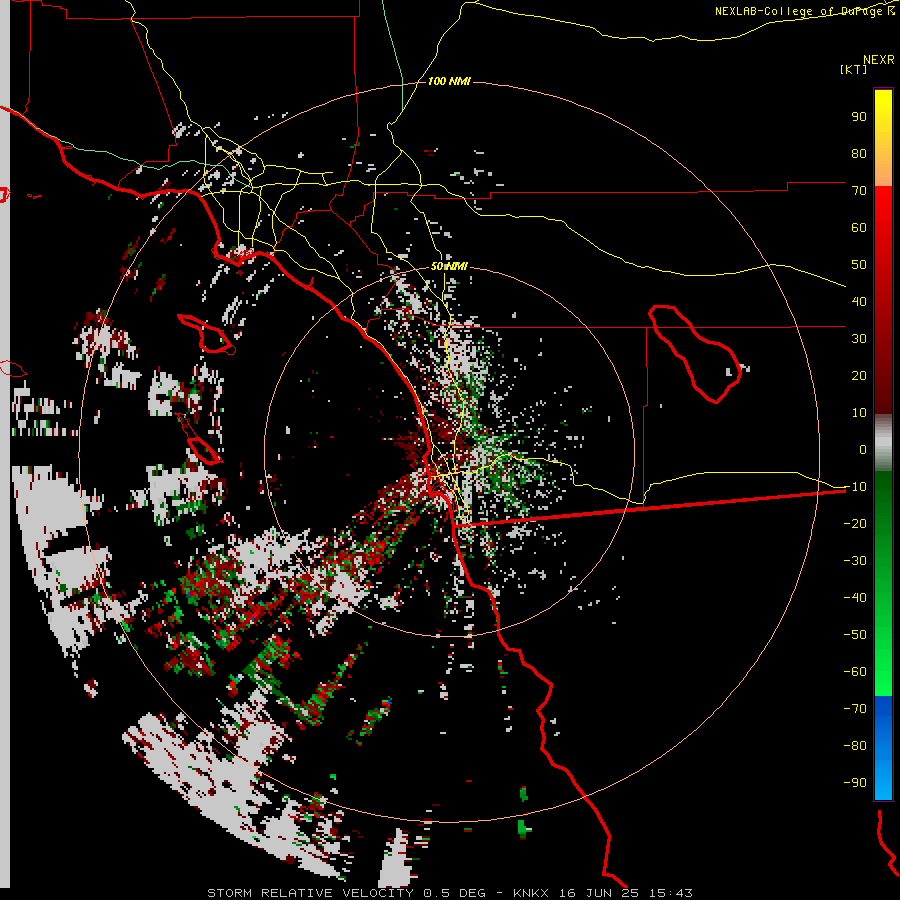Screen dimensions: 900x900
Task: Click the positive 10 scale value
Action: click(x=859, y=413)
